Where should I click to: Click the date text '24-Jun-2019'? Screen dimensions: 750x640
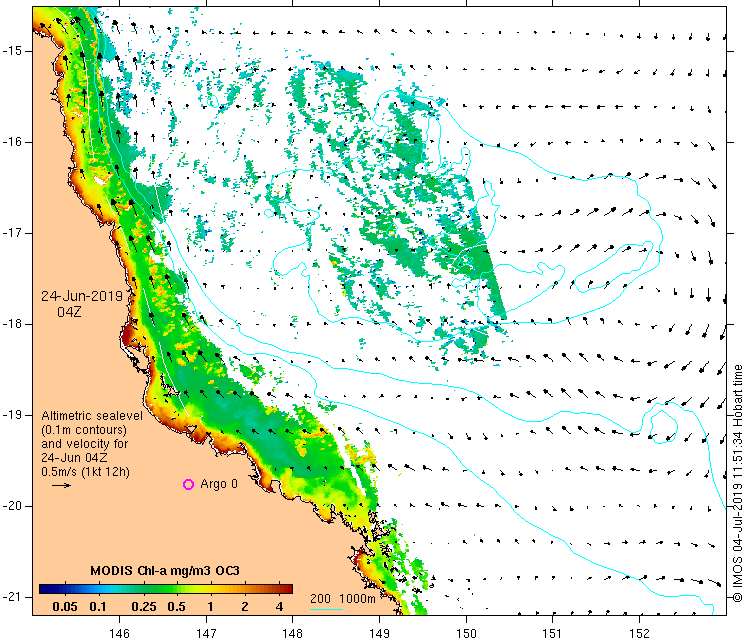[82, 296]
